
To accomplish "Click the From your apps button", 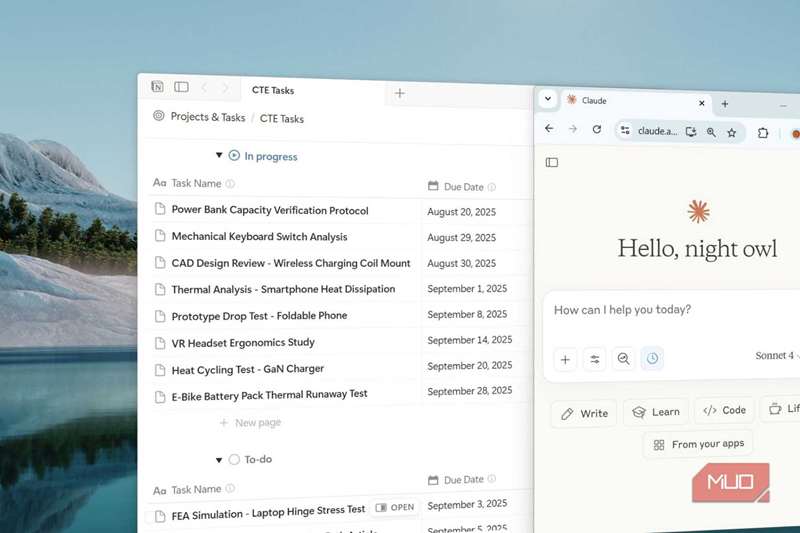I will click(x=698, y=444).
